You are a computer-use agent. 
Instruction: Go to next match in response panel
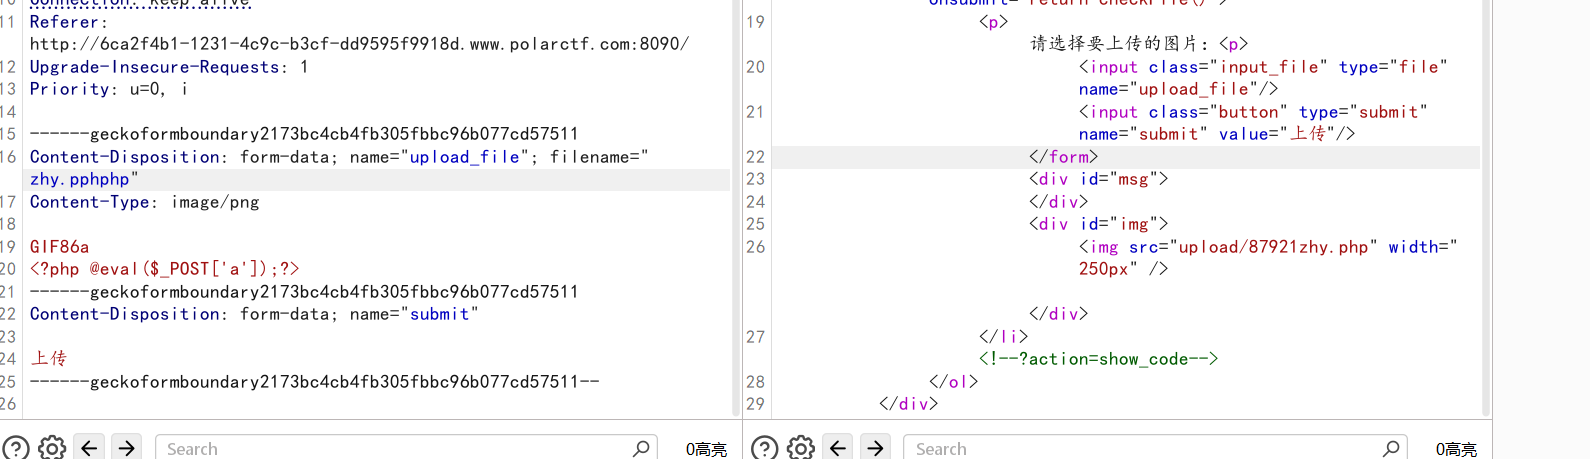875,448
